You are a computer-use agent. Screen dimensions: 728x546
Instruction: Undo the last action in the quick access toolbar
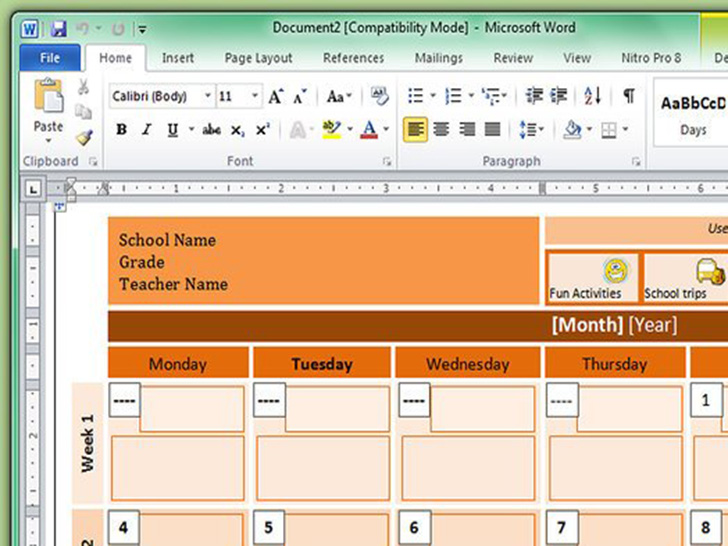[x=82, y=29]
